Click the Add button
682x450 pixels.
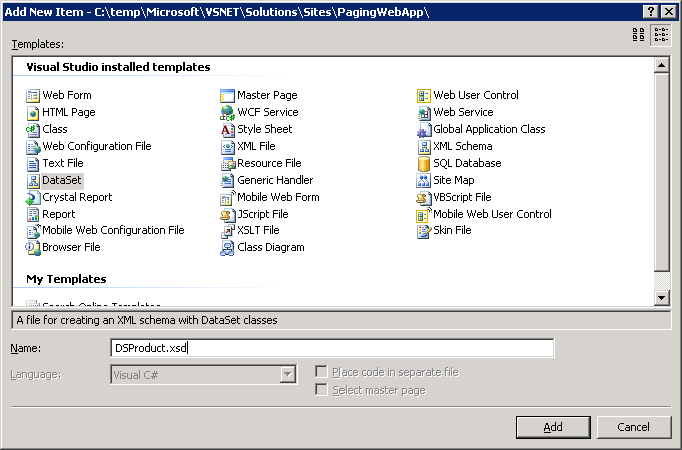pos(553,427)
